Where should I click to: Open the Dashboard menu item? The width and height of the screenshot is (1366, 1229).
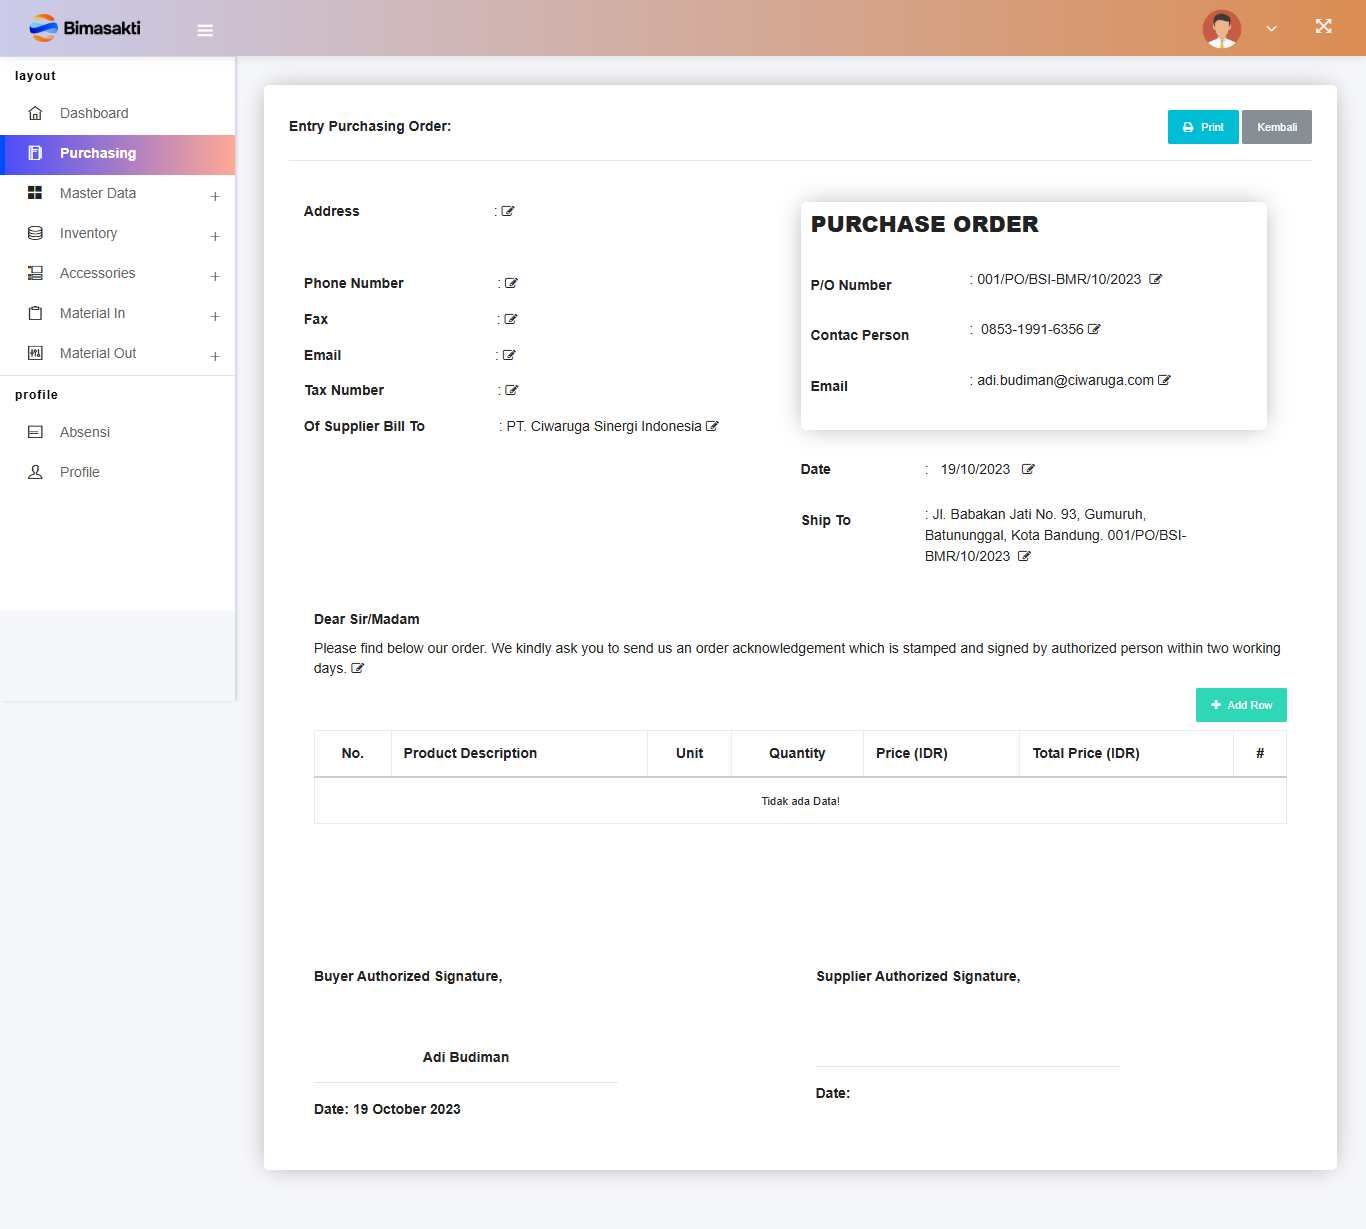94,113
